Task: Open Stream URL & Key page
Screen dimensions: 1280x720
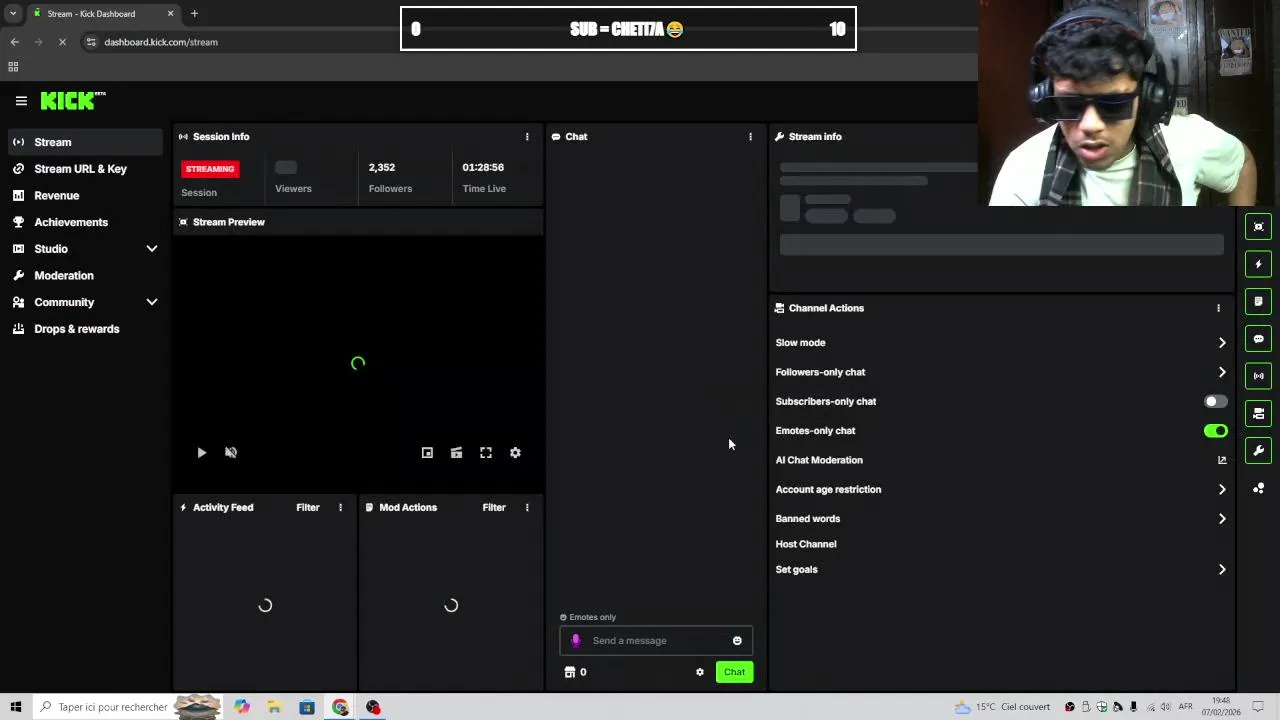Action: point(84,169)
